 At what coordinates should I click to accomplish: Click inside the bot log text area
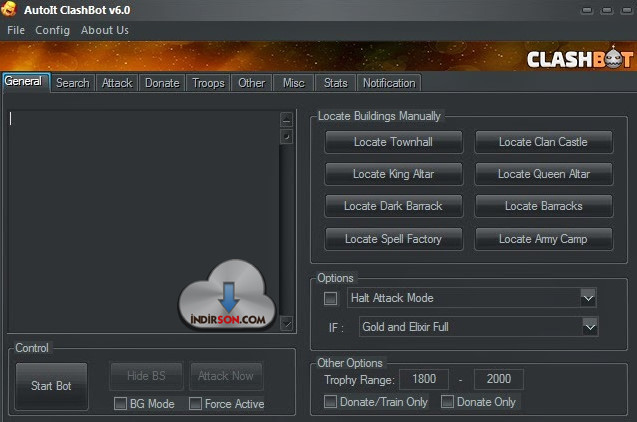144,221
